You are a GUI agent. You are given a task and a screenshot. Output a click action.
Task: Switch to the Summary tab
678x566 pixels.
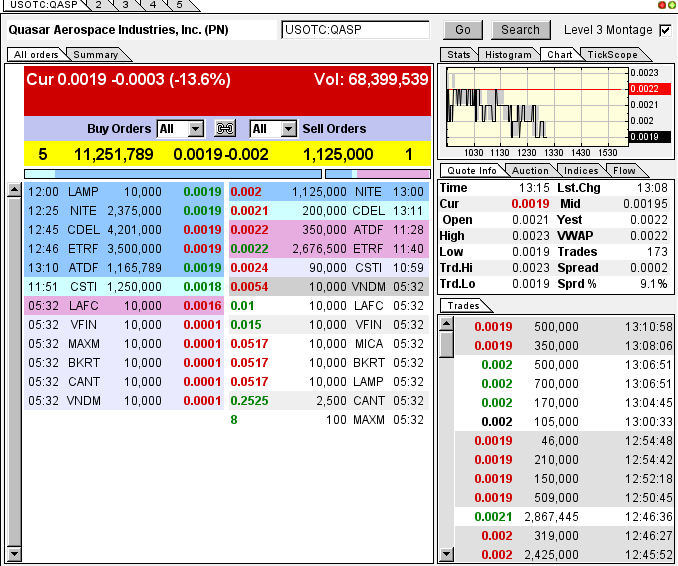pos(96,55)
